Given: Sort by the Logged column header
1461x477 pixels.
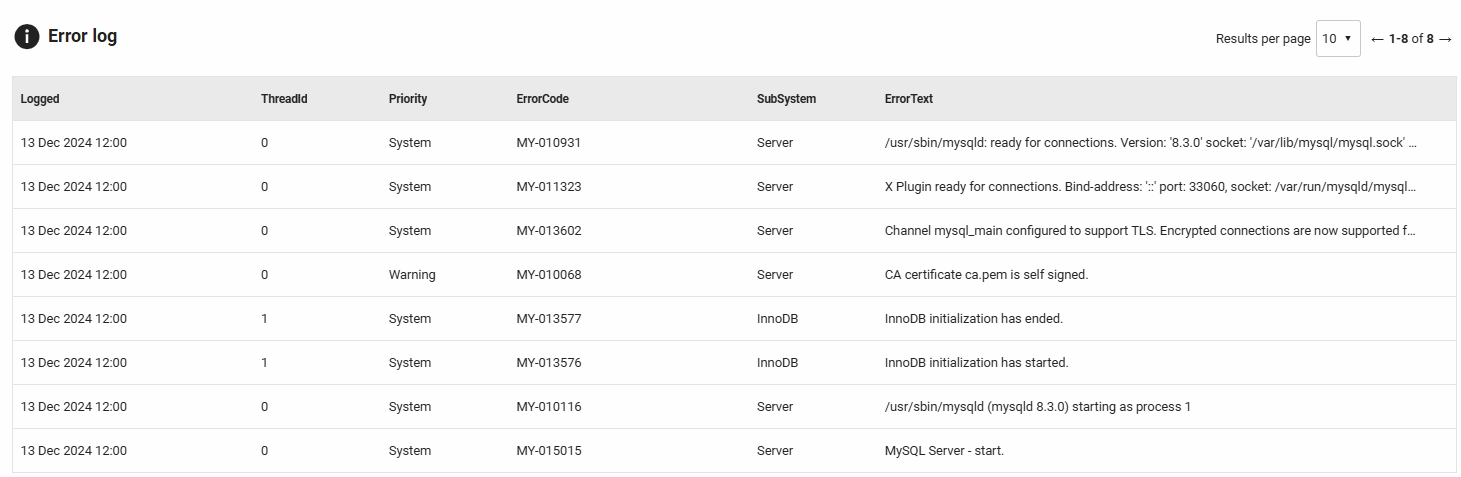Looking at the screenshot, I should click(40, 99).
